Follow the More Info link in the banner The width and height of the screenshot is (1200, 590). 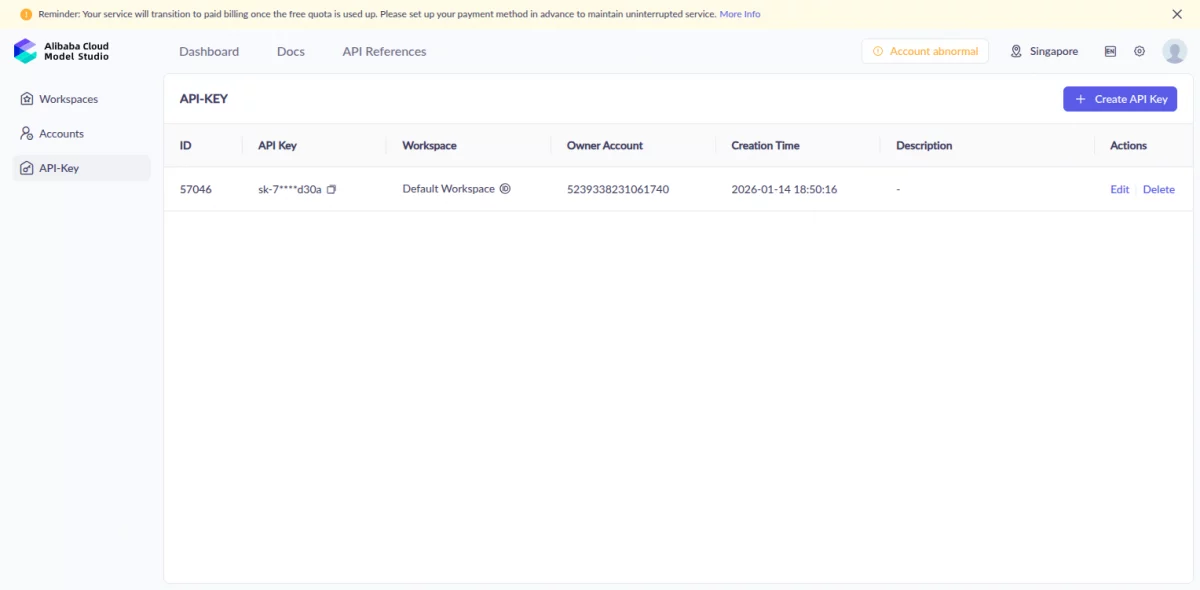pos(740,14)
